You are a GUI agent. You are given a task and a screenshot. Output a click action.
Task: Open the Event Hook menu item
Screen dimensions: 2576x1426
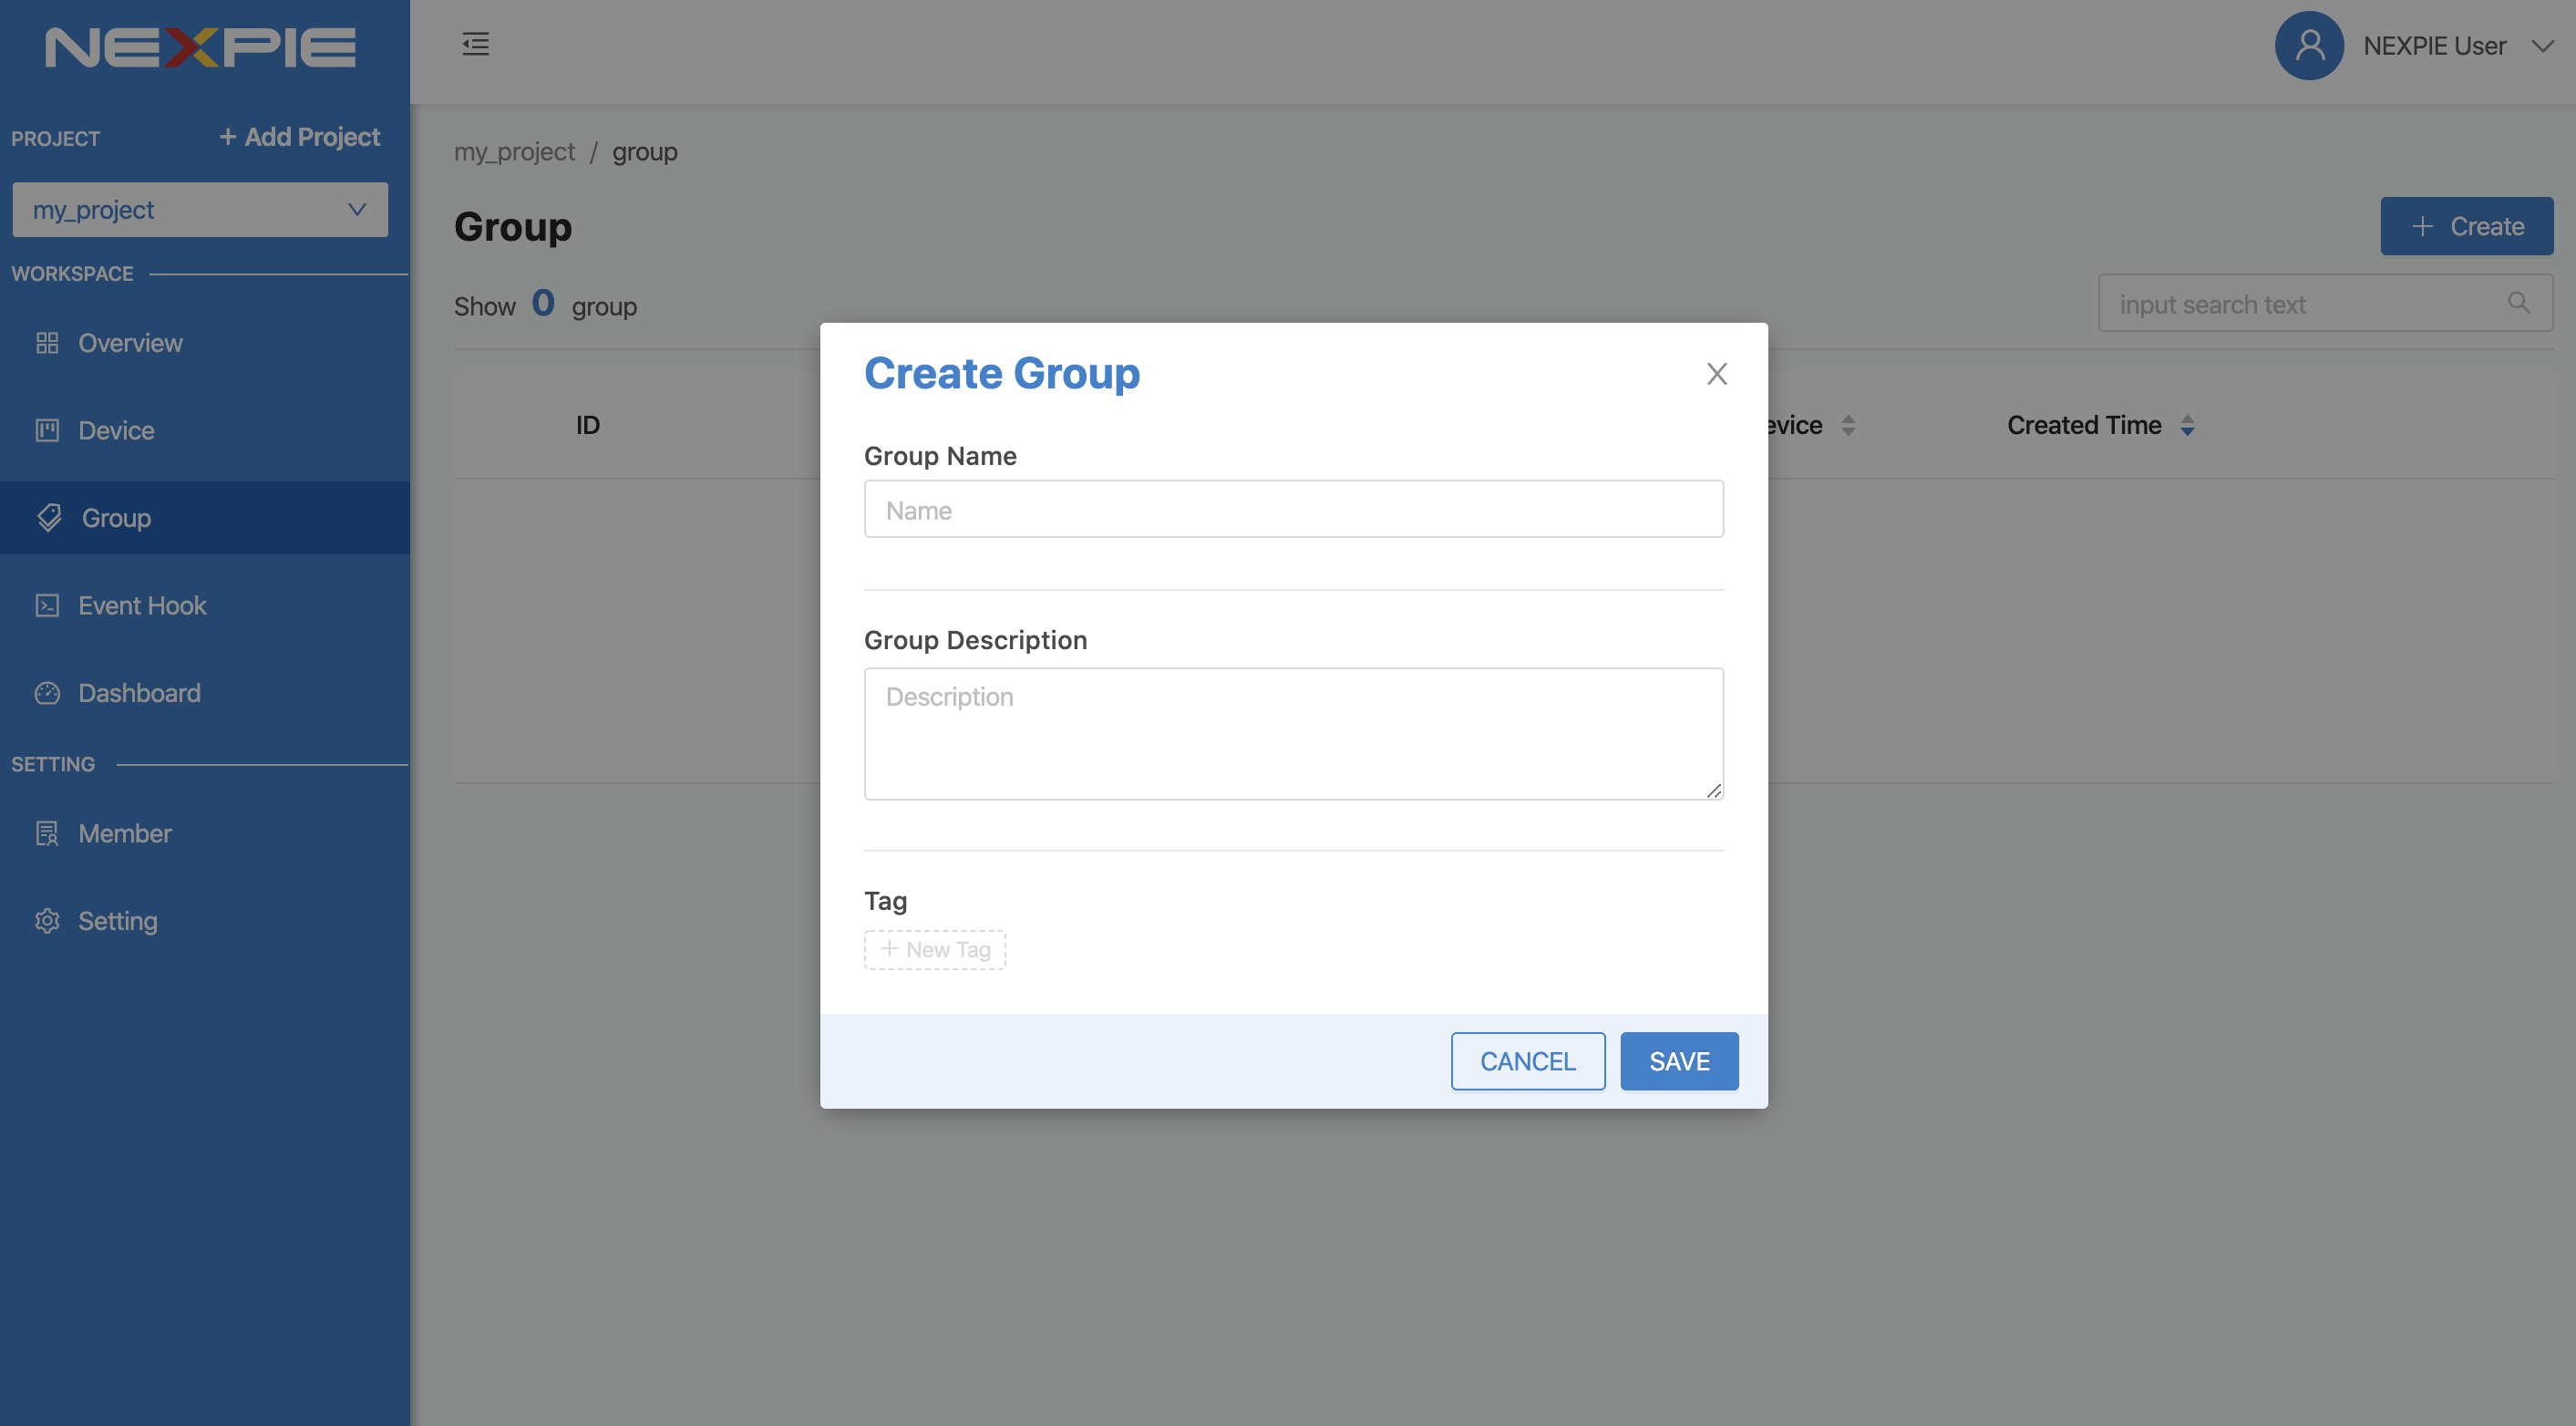coord(205,605)
